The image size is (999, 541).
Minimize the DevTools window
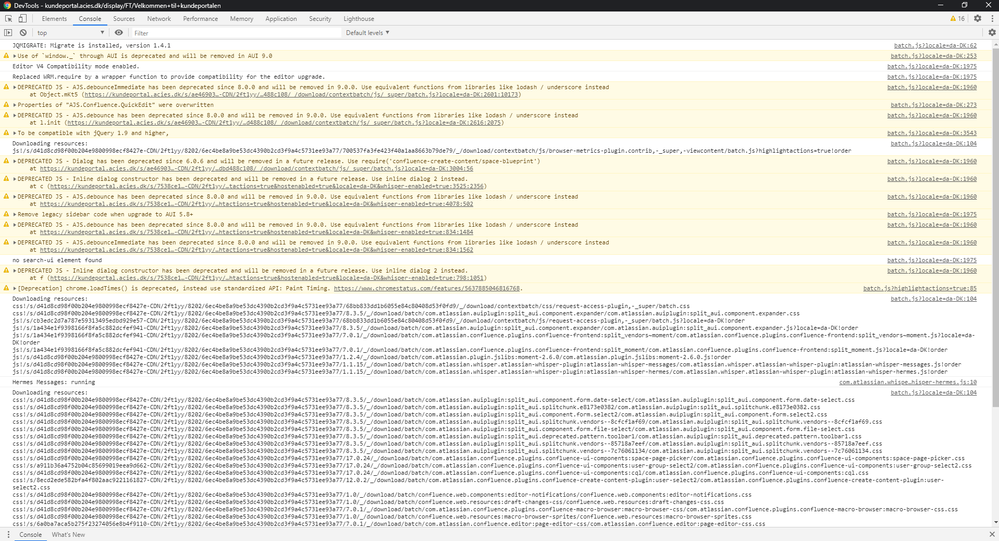point(940,5)
